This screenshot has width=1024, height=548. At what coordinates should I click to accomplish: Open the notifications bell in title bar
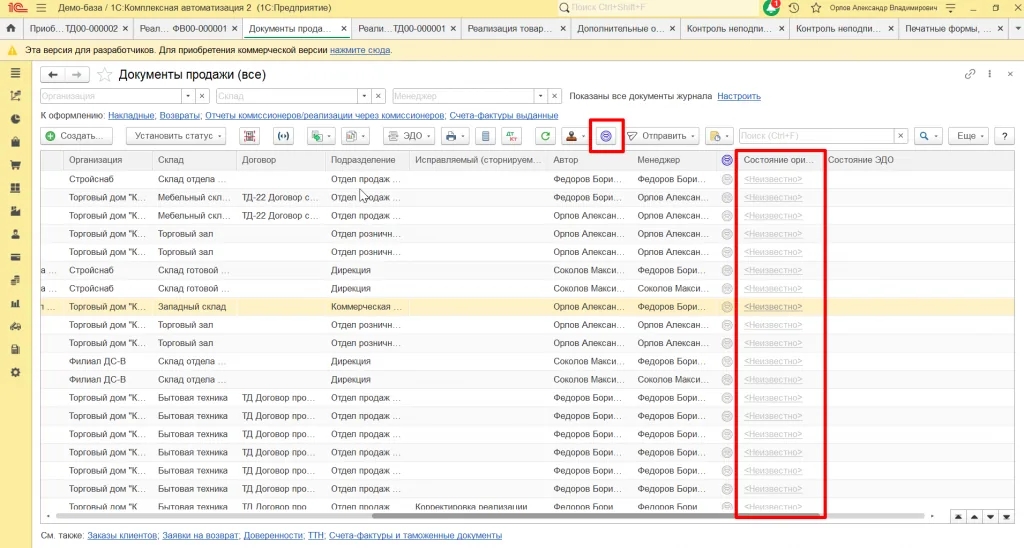point(771,8)
